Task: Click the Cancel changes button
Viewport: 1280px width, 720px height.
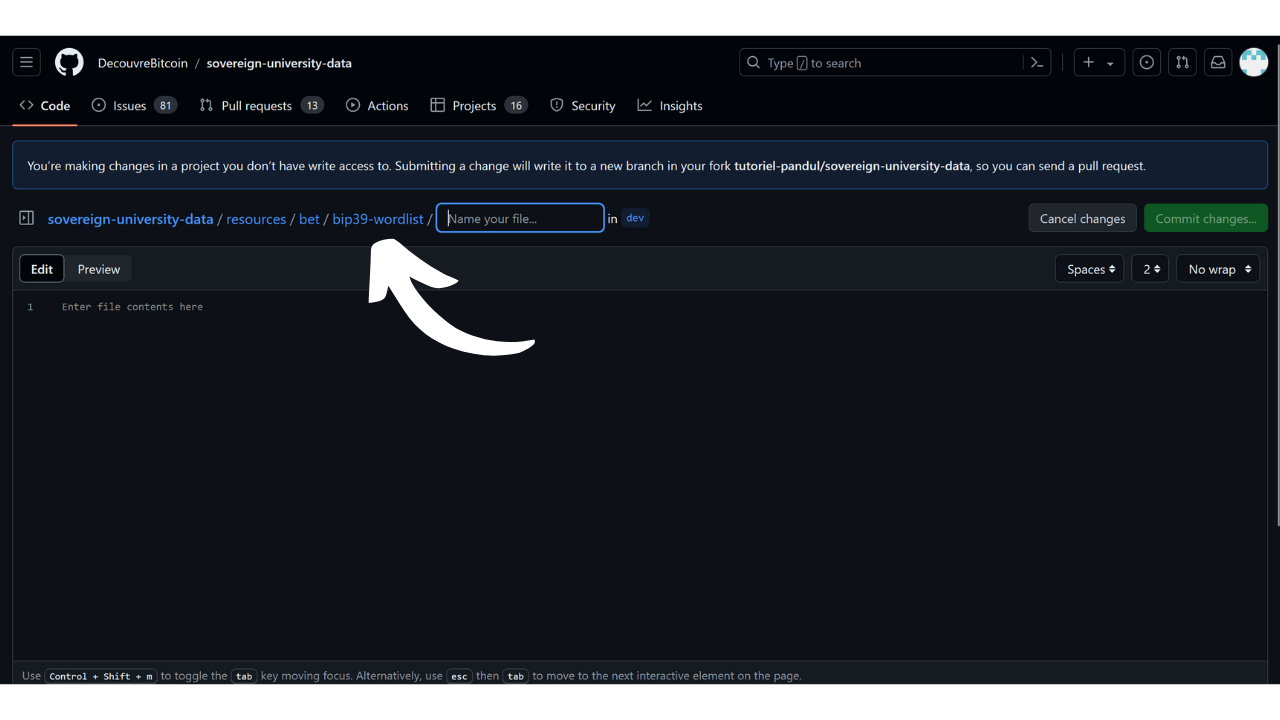Action: click(x=1082, y=218)
